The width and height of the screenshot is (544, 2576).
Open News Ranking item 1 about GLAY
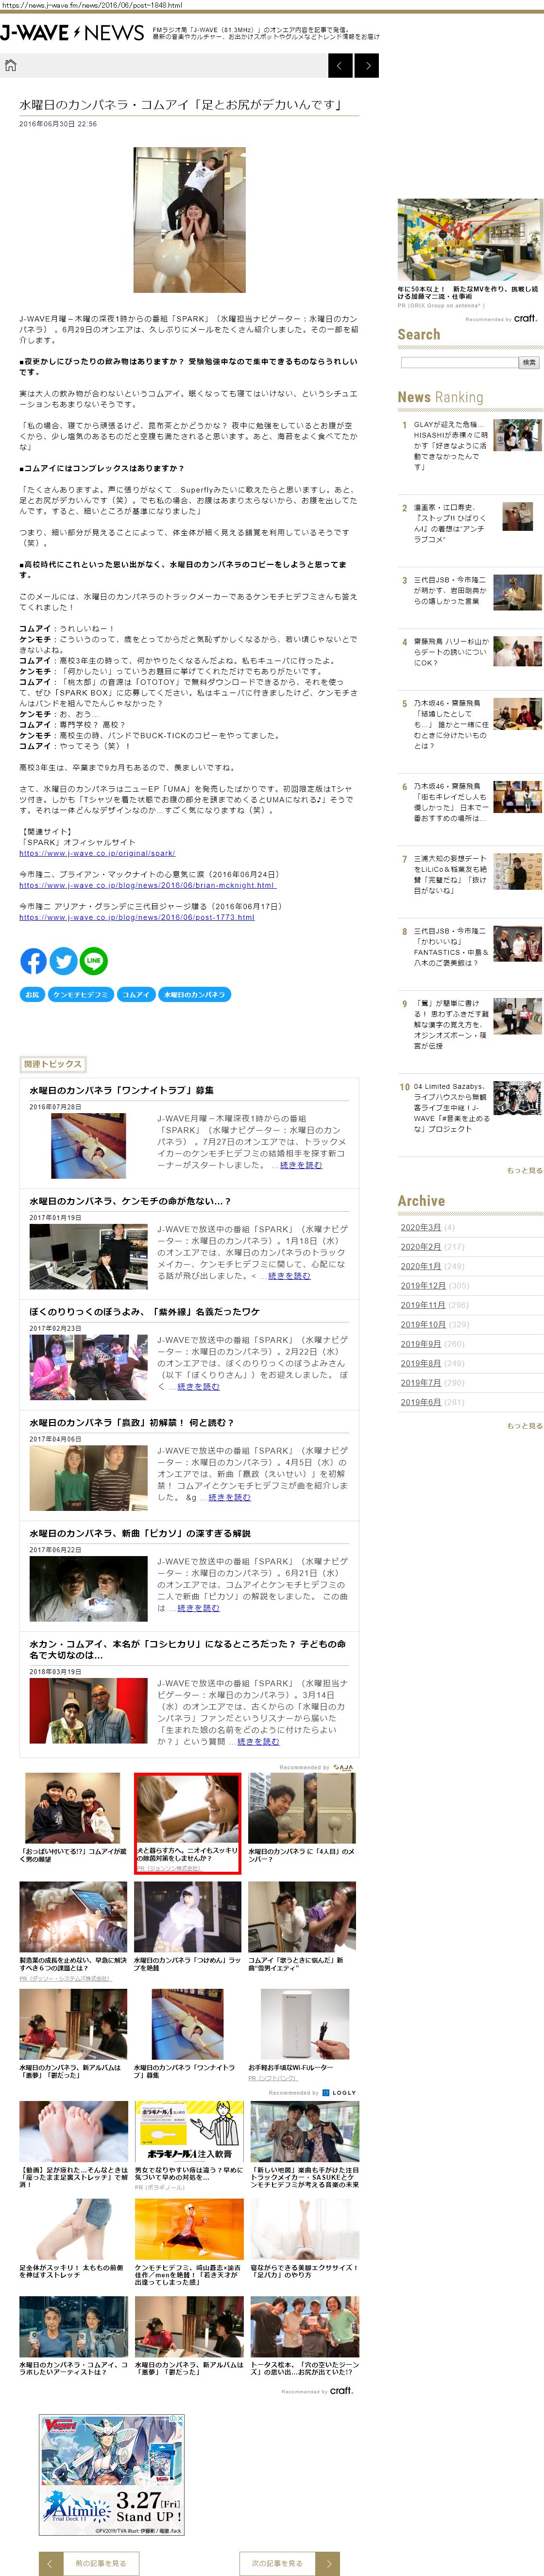452,446
